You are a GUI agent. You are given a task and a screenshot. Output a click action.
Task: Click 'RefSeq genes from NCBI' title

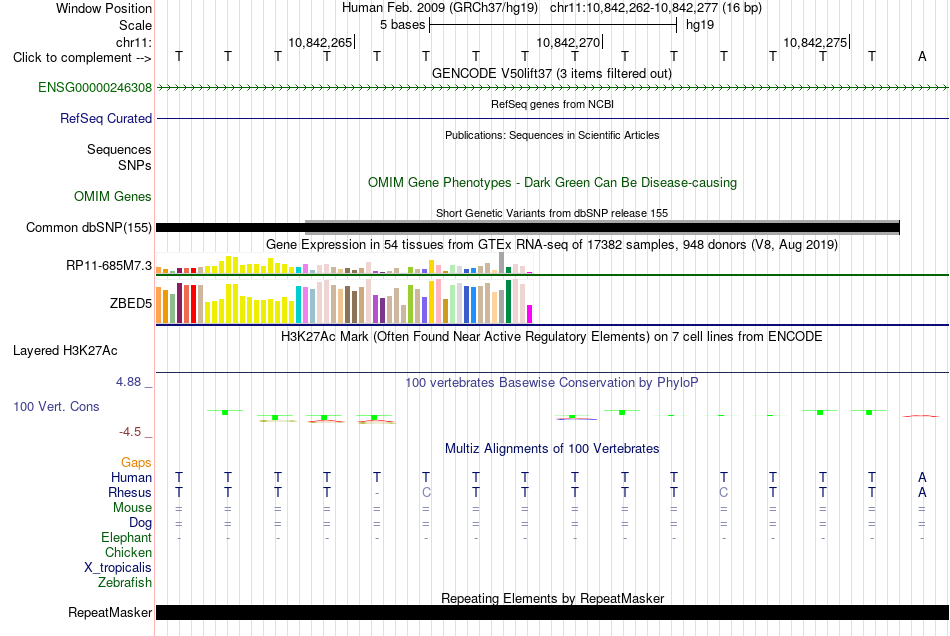[552, 105]
